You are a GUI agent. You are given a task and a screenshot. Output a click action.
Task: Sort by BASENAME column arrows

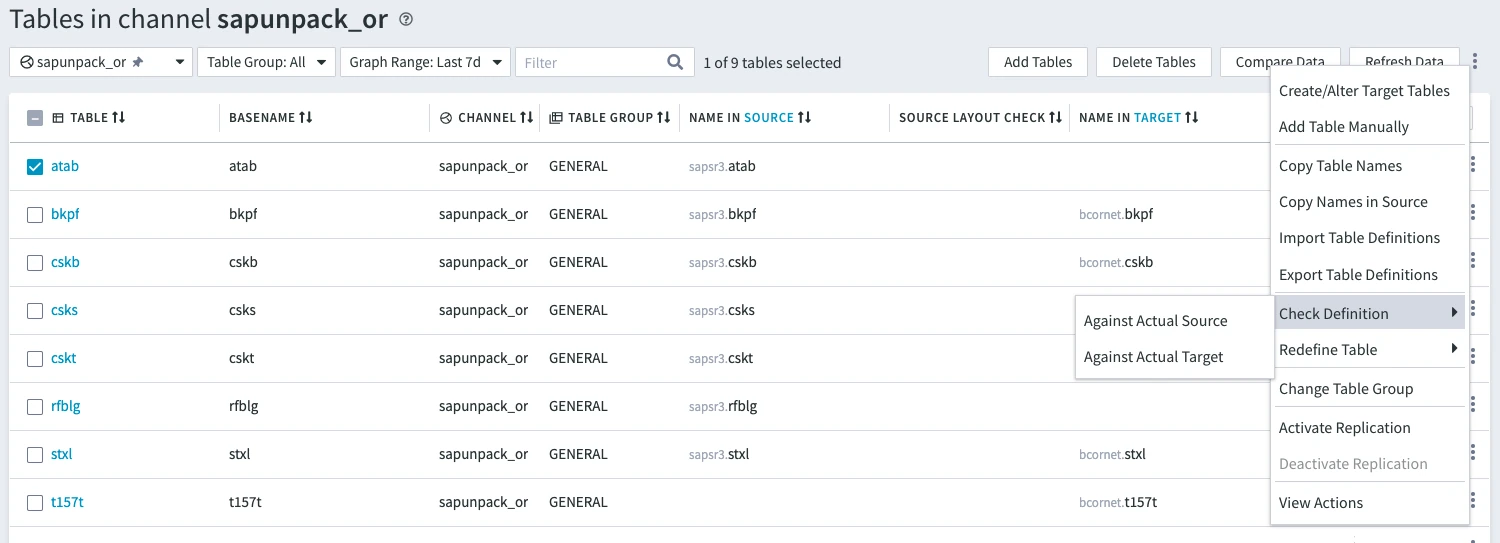point(306,118)
